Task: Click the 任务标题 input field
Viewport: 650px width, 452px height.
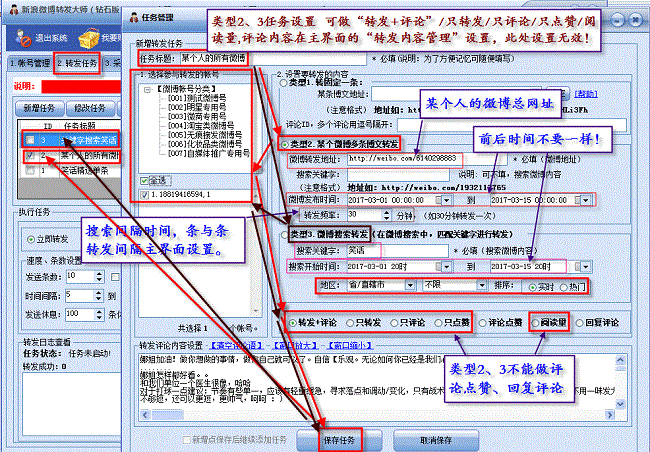Action: click(273, 58)
